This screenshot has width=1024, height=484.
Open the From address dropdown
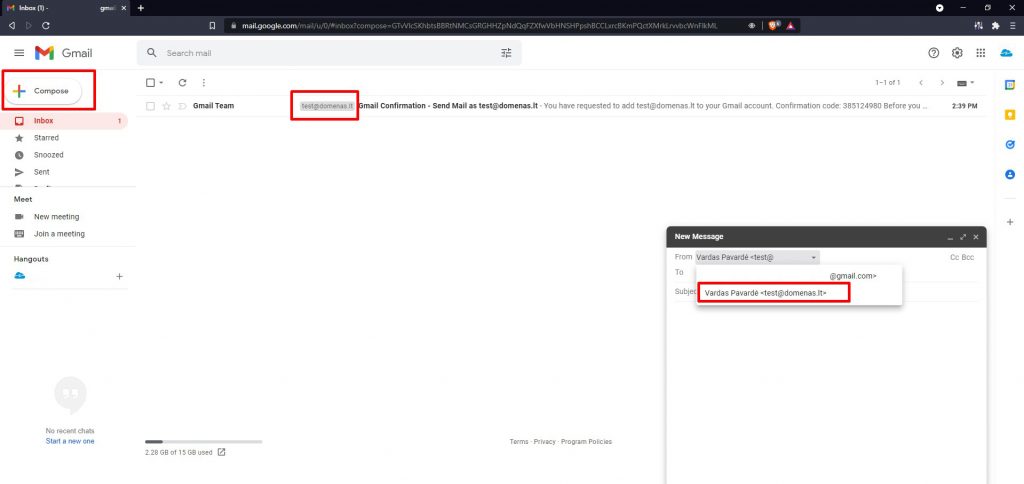pos(758,258)
